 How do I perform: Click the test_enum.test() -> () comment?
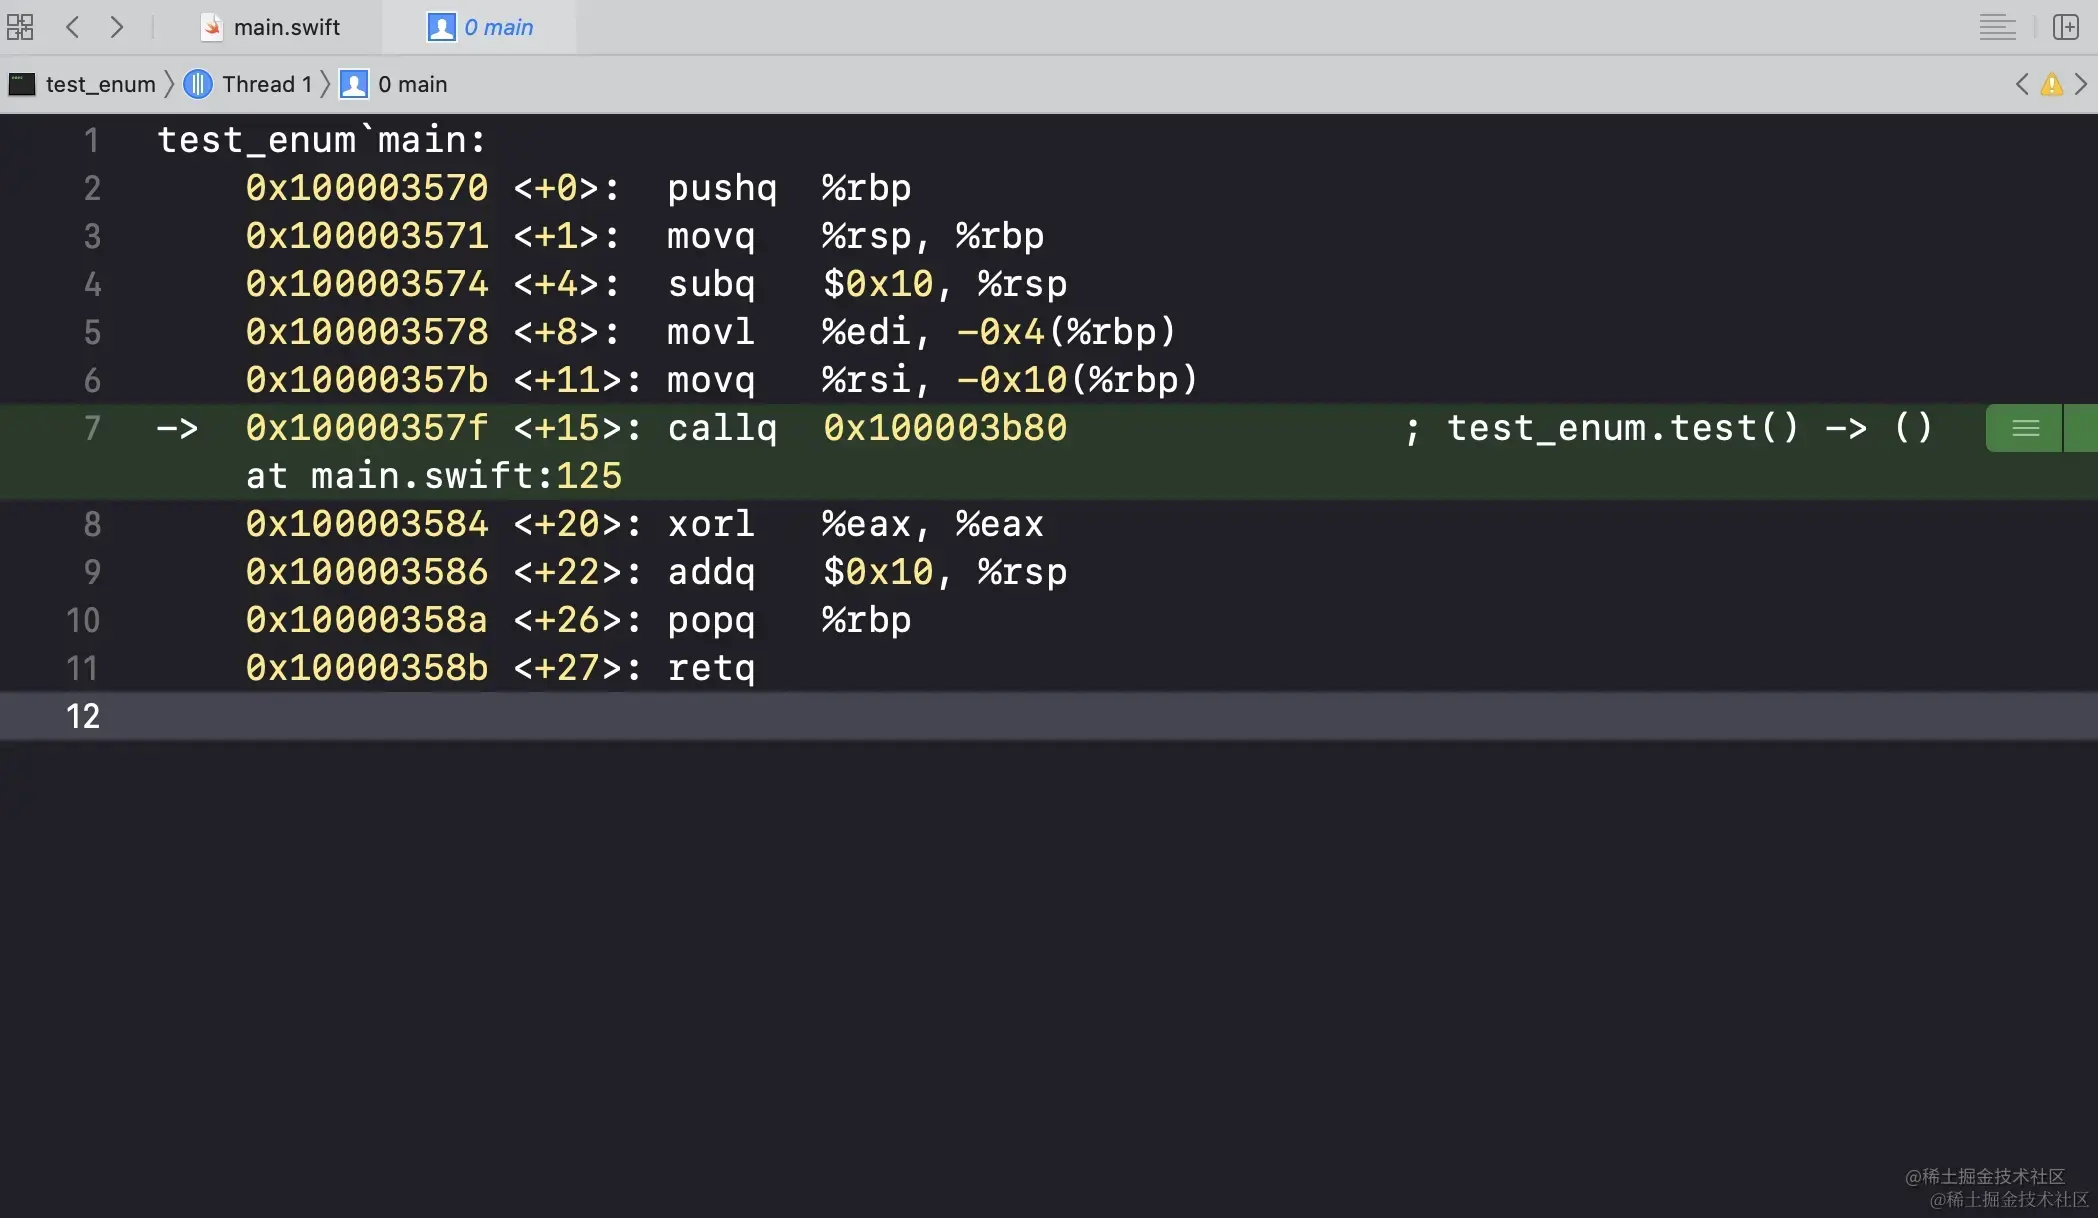[x=1689, y=428]
